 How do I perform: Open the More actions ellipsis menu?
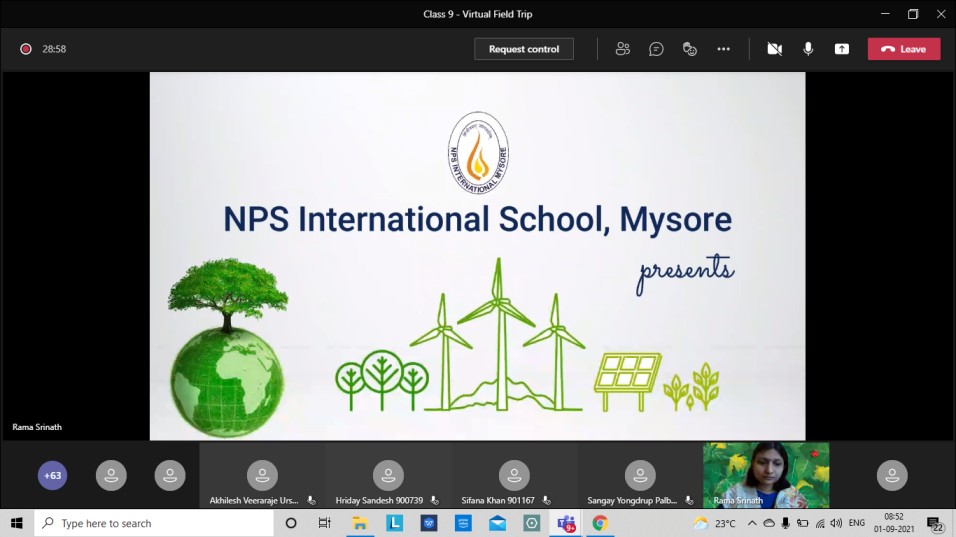723,49
